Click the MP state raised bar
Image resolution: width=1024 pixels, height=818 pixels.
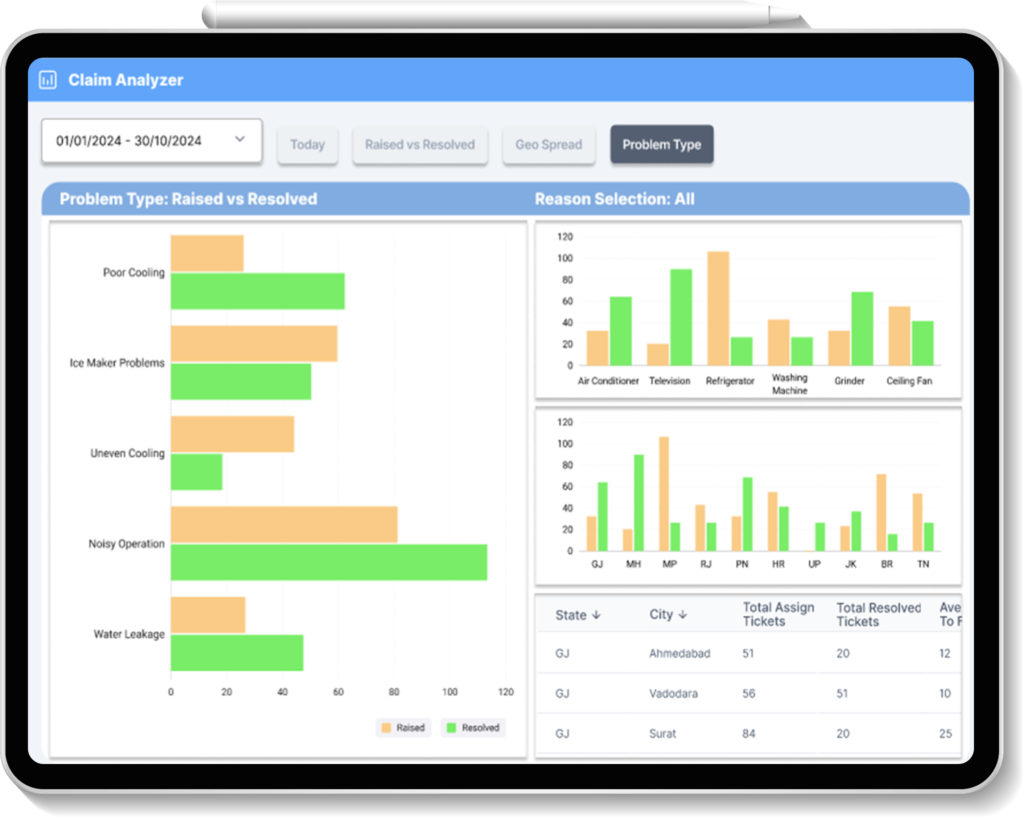tap(664, 494)
